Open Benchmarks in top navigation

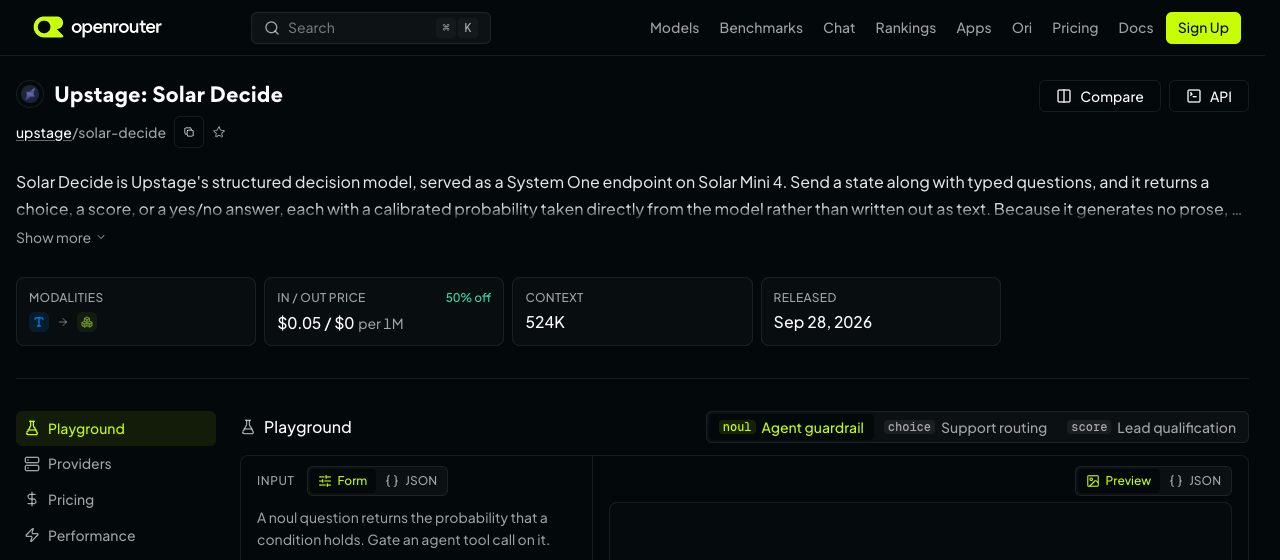[x=761, y=28]
